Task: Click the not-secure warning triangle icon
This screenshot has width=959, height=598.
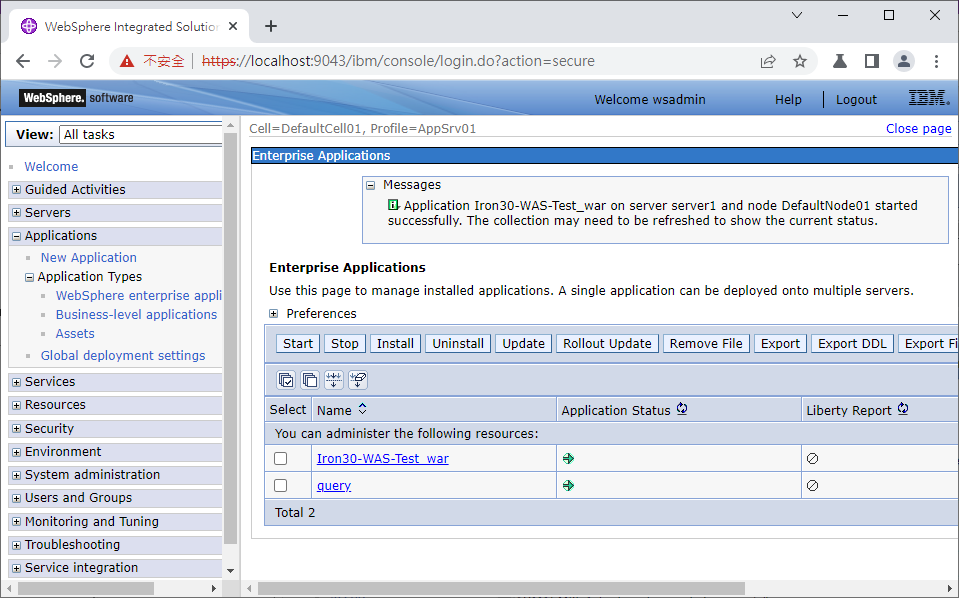Action: pos(127,61)
